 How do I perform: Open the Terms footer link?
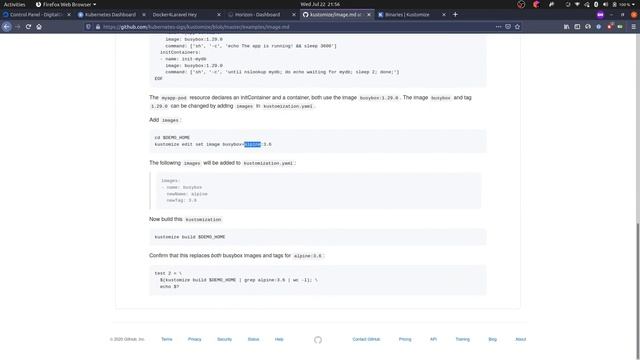167,340
